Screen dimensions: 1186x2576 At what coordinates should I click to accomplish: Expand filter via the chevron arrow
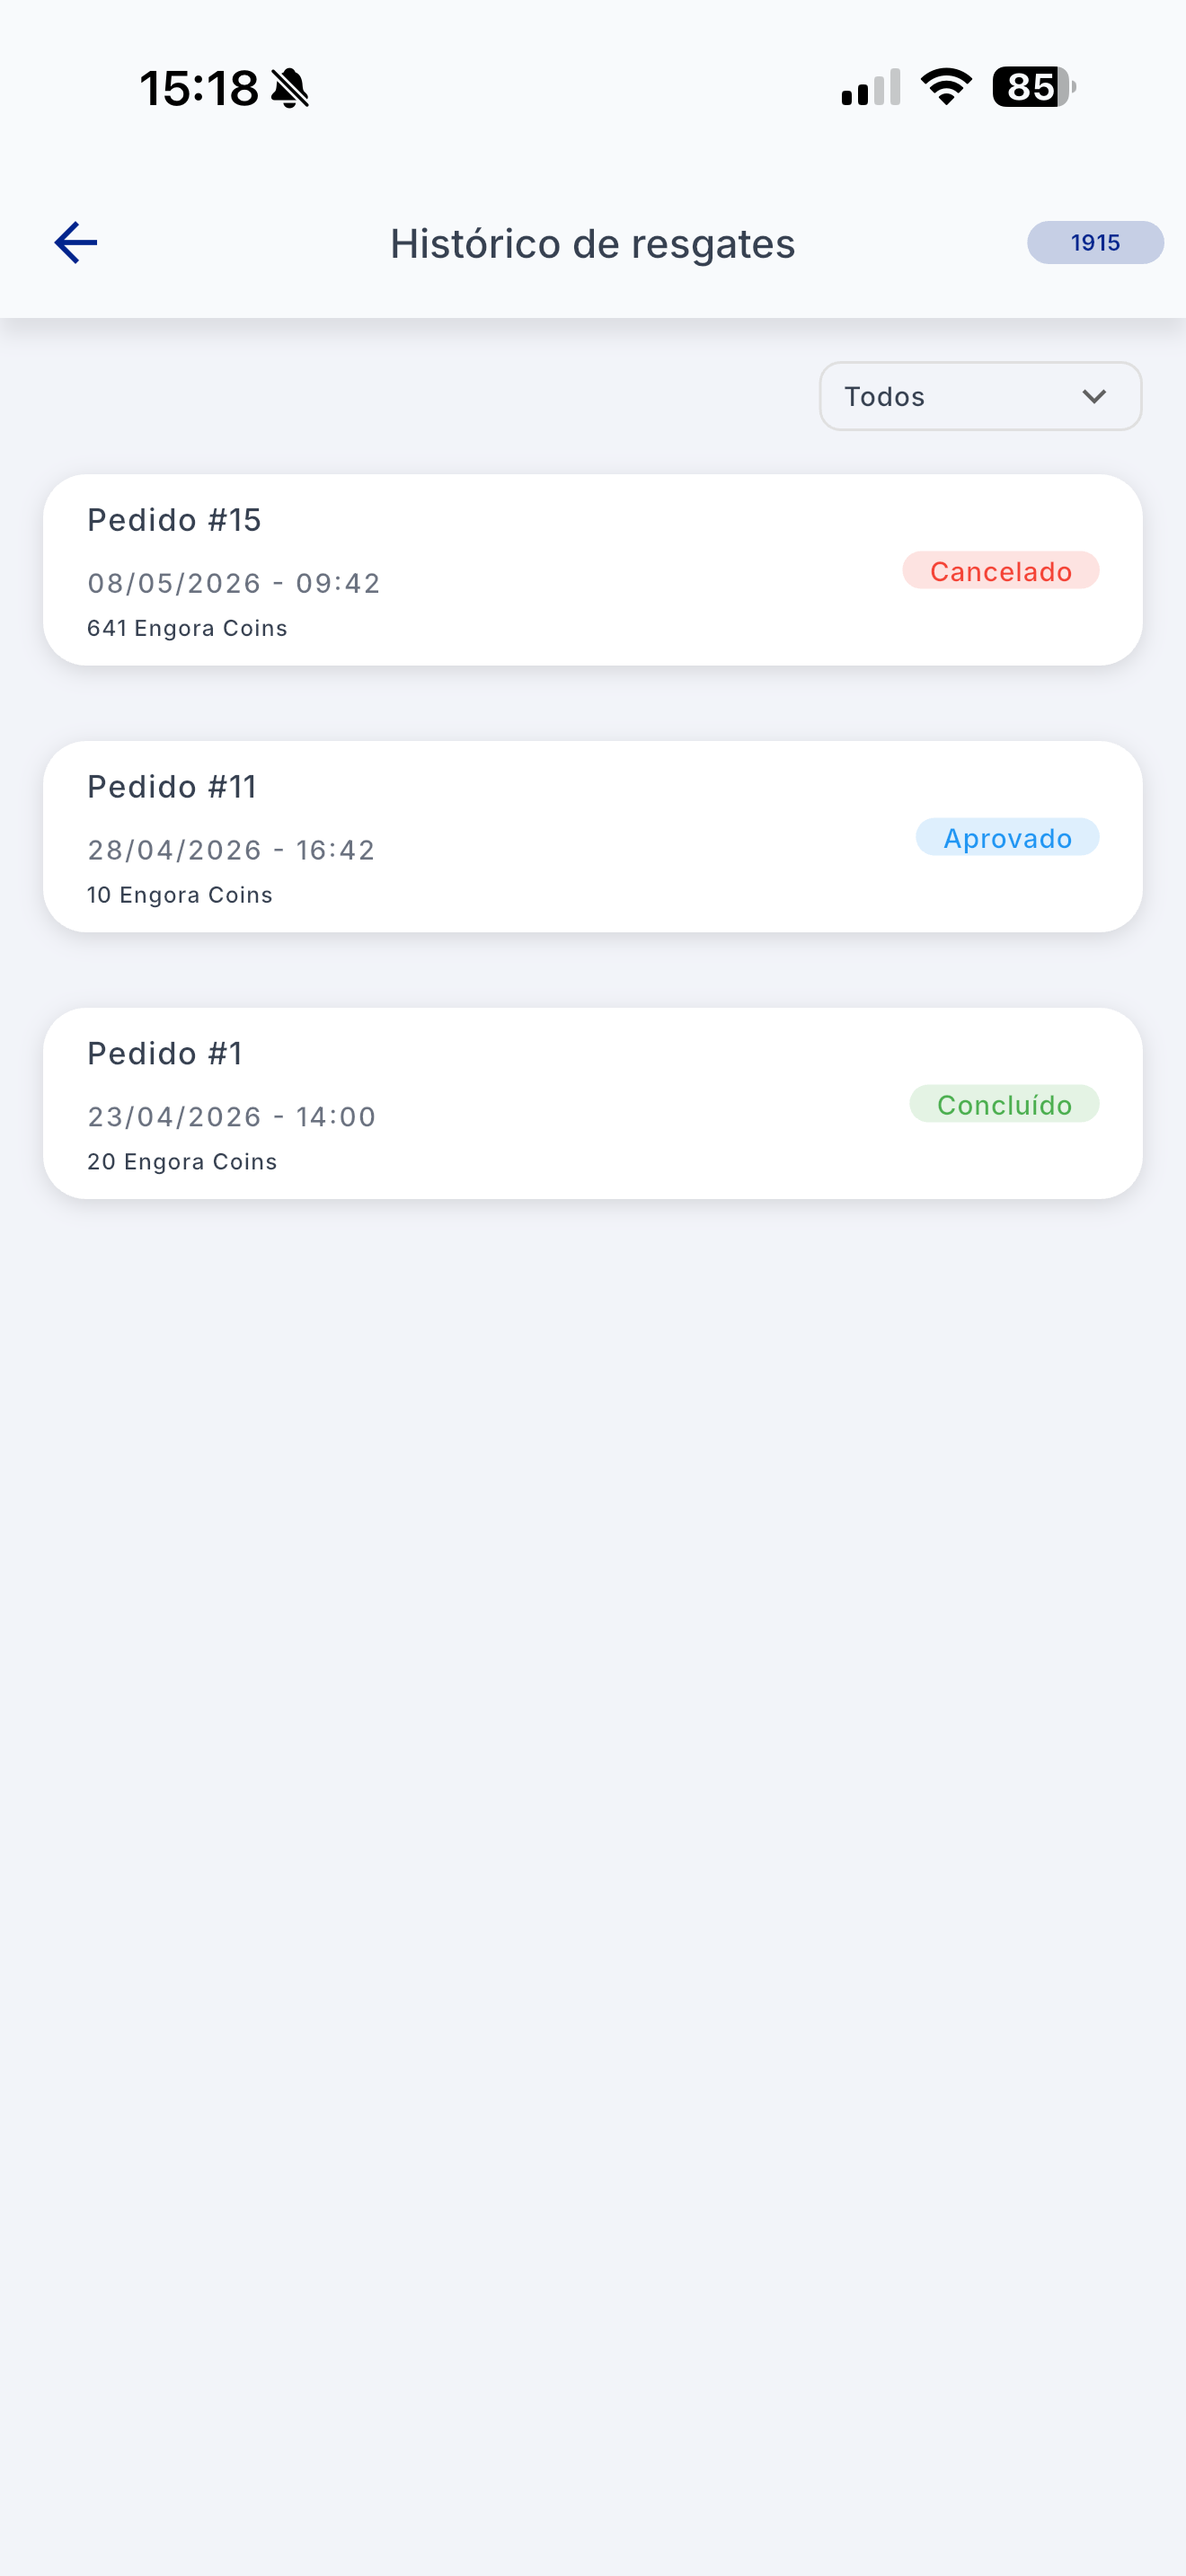[1094, 397]
